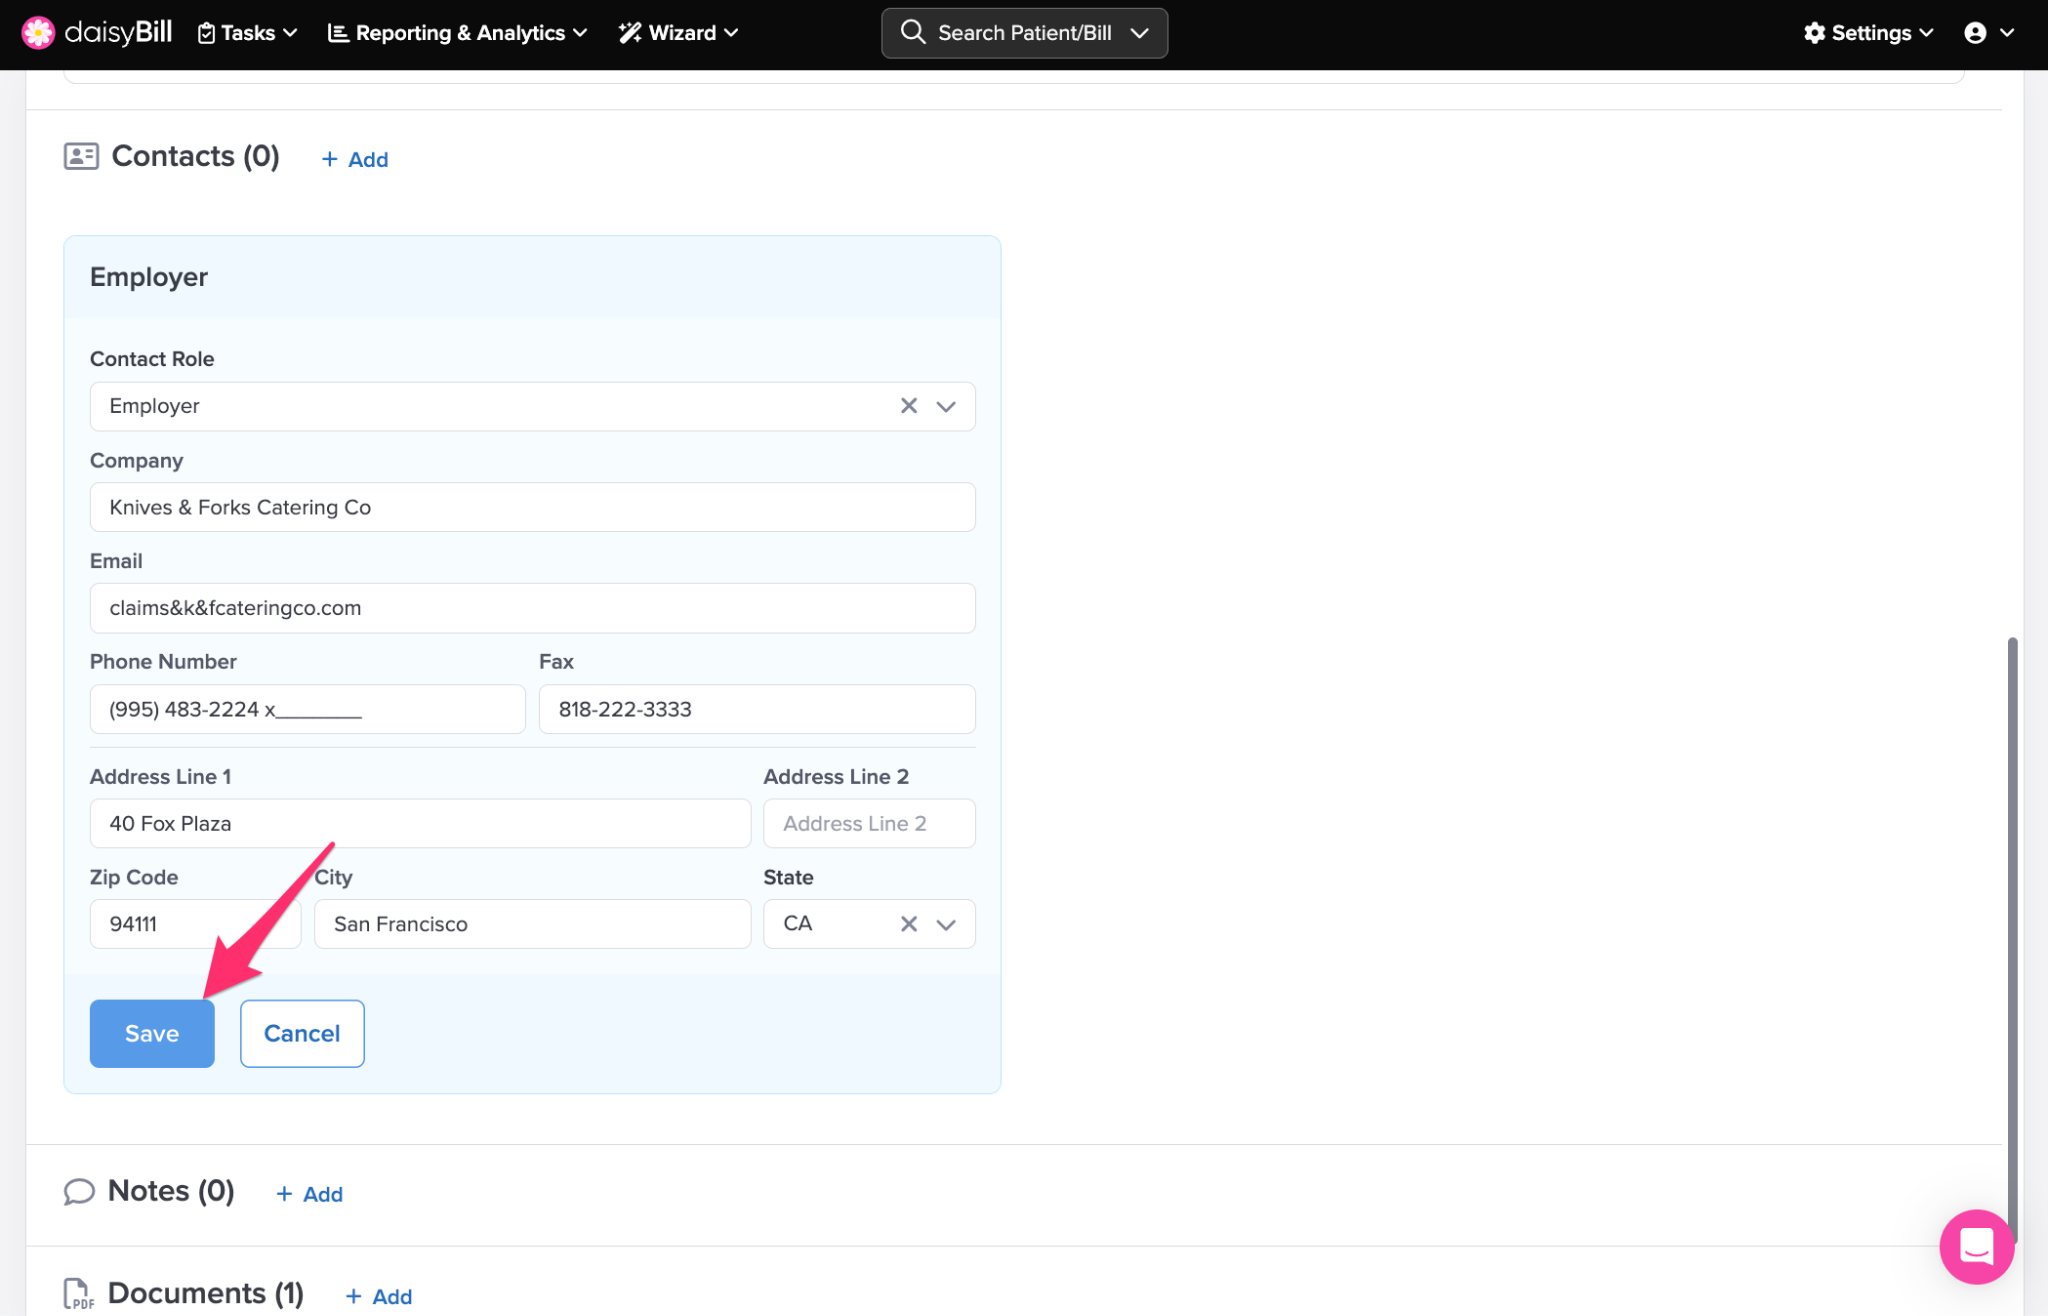This screenshot has width=2048, height=1316.
Task: Add a new contact
Action: 355,159
